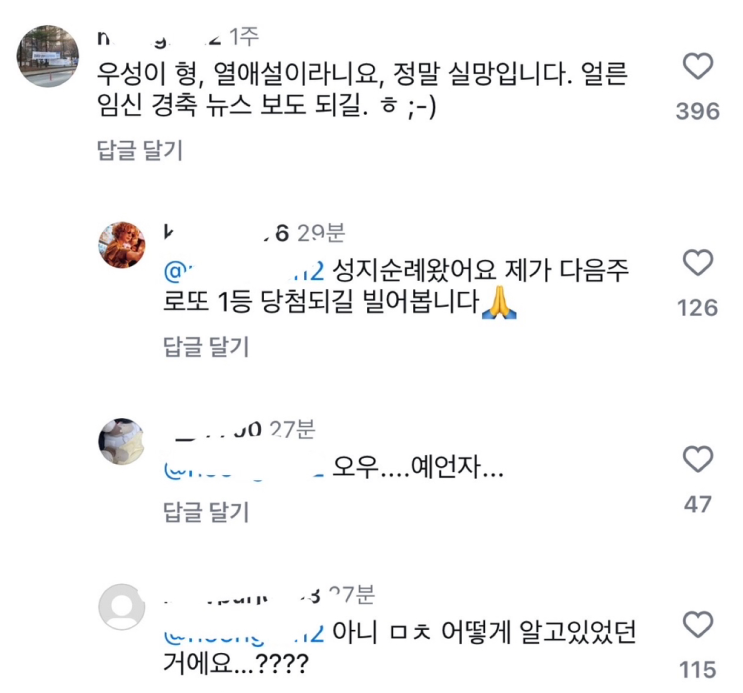The height and width of the screenshot is (693, 743).
Task: Reply to the '우성이 형' comment
Action: pos(140,151)
